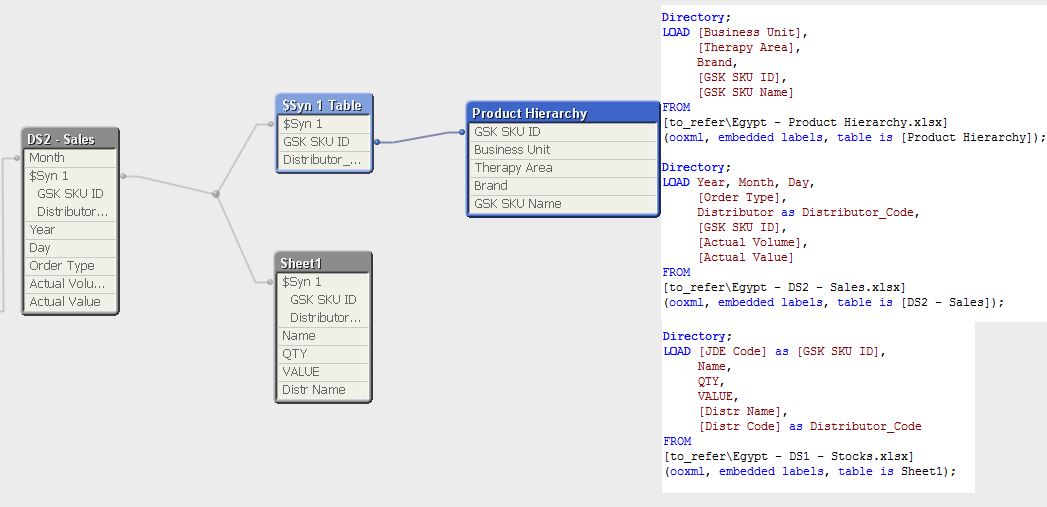Click the $Syn 1 Table title bar

pos(323,105)
